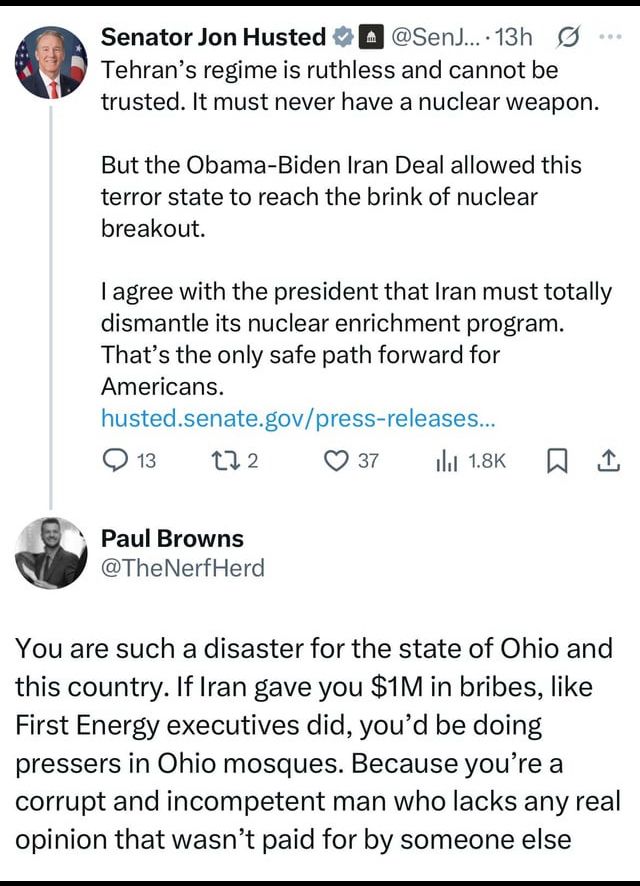Screen dimensions: 640x886
Task: Open Paul Browns' profile avatar
Action: click(x=50, y=553)
